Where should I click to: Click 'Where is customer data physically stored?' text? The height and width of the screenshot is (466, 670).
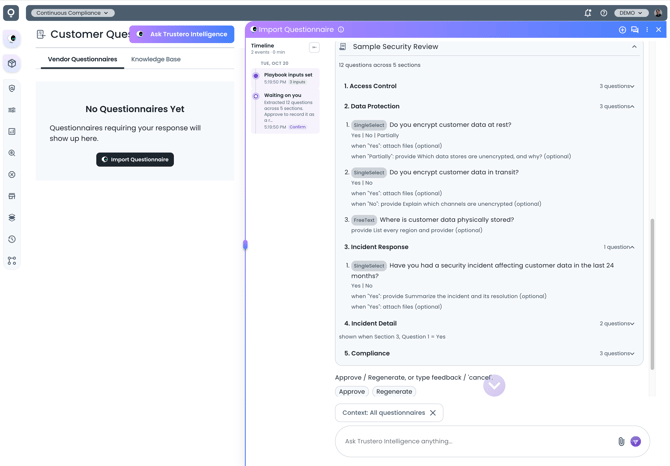click(x=447, y=220)
